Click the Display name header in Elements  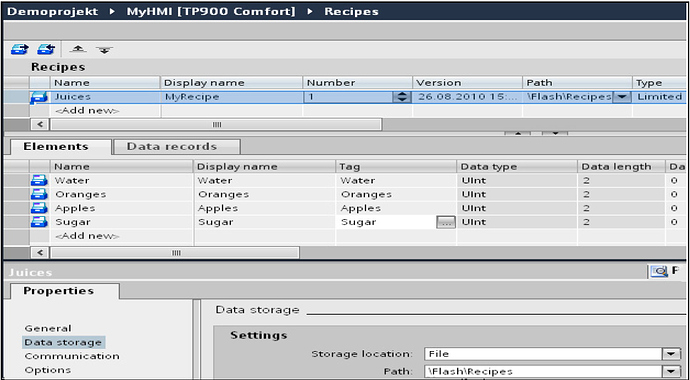[264, 167]
